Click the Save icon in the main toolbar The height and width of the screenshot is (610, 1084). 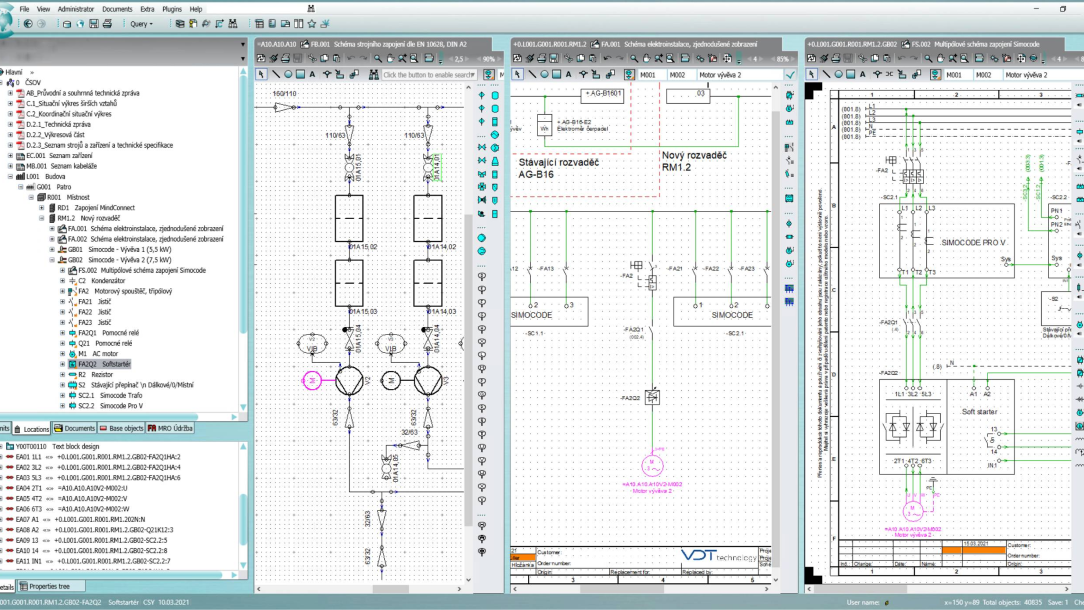point(94,23)
